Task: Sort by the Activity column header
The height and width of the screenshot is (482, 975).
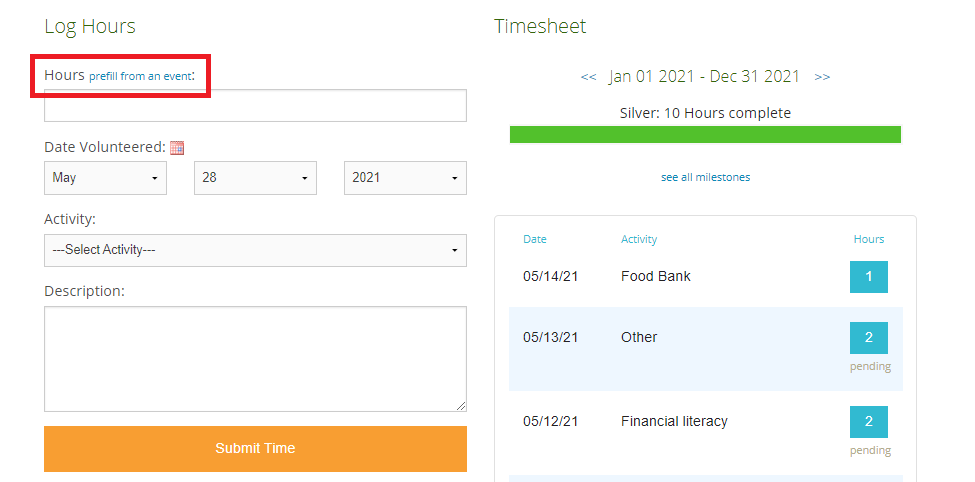Action: pos(639,239)
